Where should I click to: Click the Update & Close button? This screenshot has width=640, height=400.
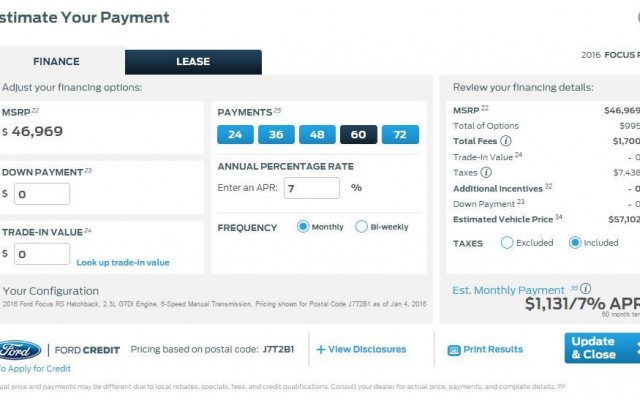(x=602, y=348)
